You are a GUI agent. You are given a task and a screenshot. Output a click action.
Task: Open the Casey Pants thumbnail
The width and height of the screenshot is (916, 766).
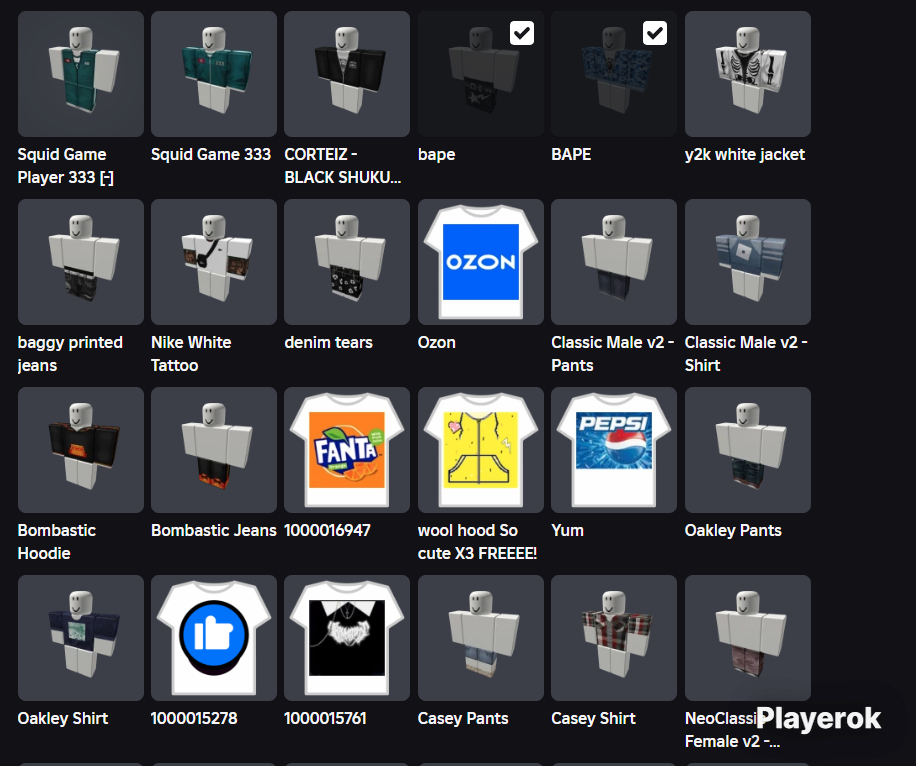481,638
